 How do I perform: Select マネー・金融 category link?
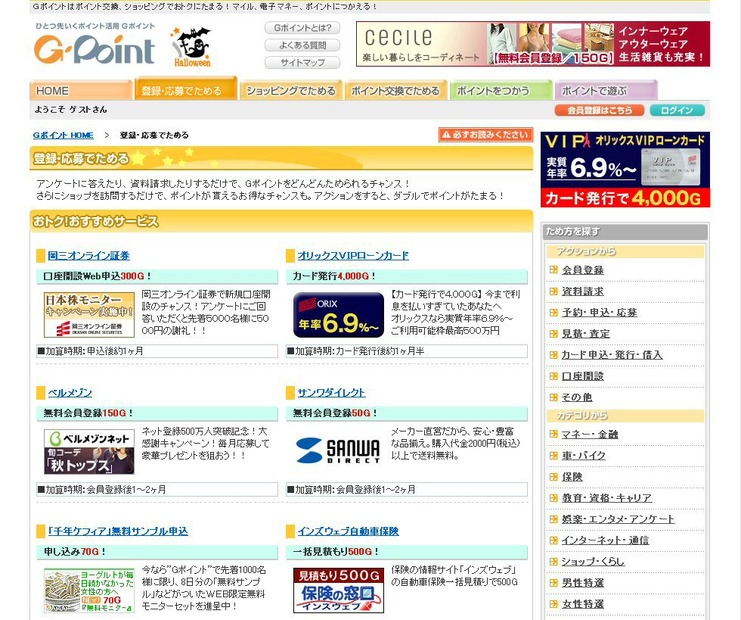point(589,434)
